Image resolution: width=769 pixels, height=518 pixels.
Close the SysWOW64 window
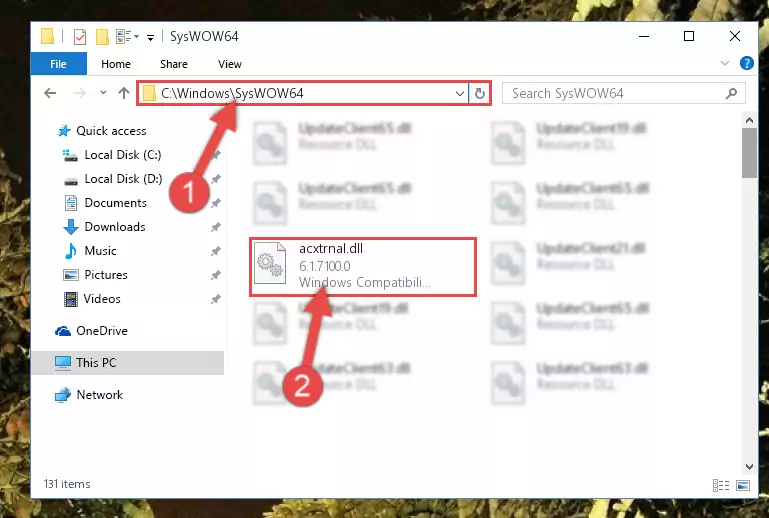click(x=734, y=36)
